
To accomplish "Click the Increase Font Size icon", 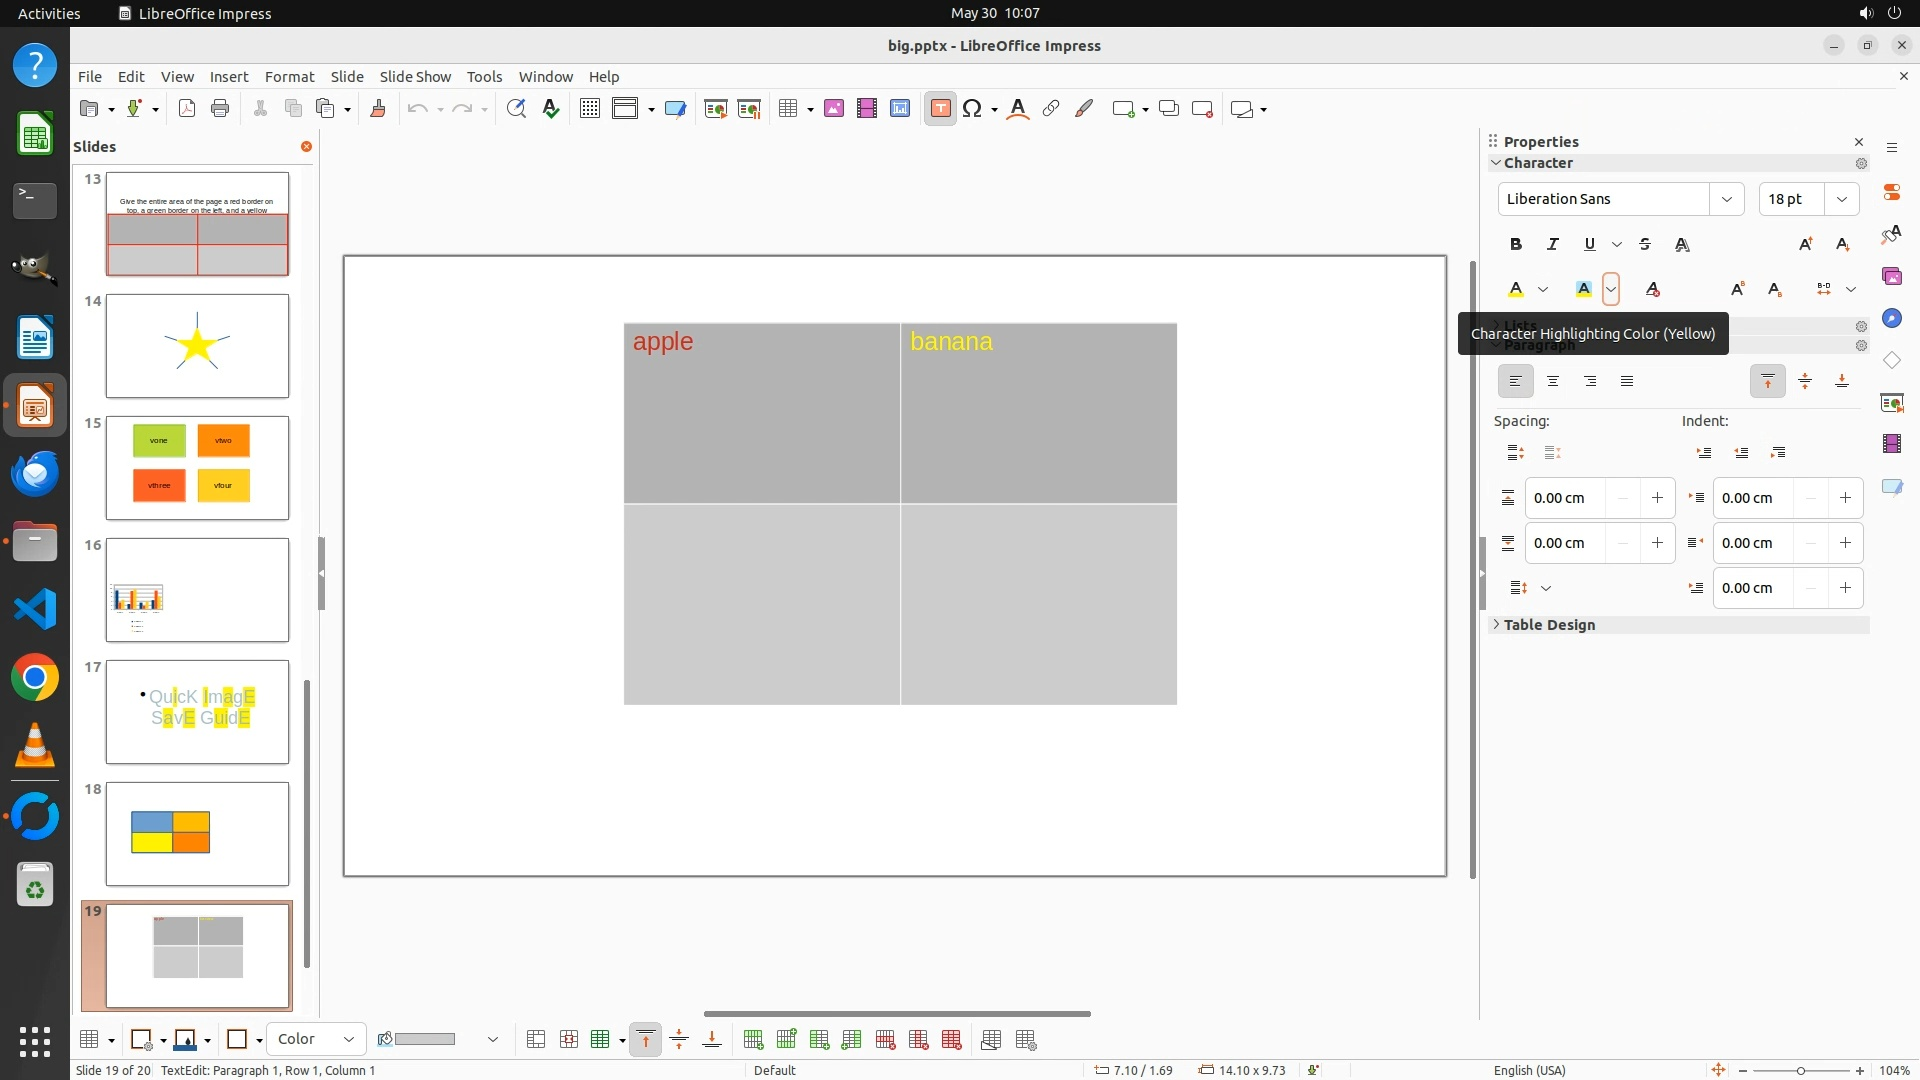I will coord(1805,244).
